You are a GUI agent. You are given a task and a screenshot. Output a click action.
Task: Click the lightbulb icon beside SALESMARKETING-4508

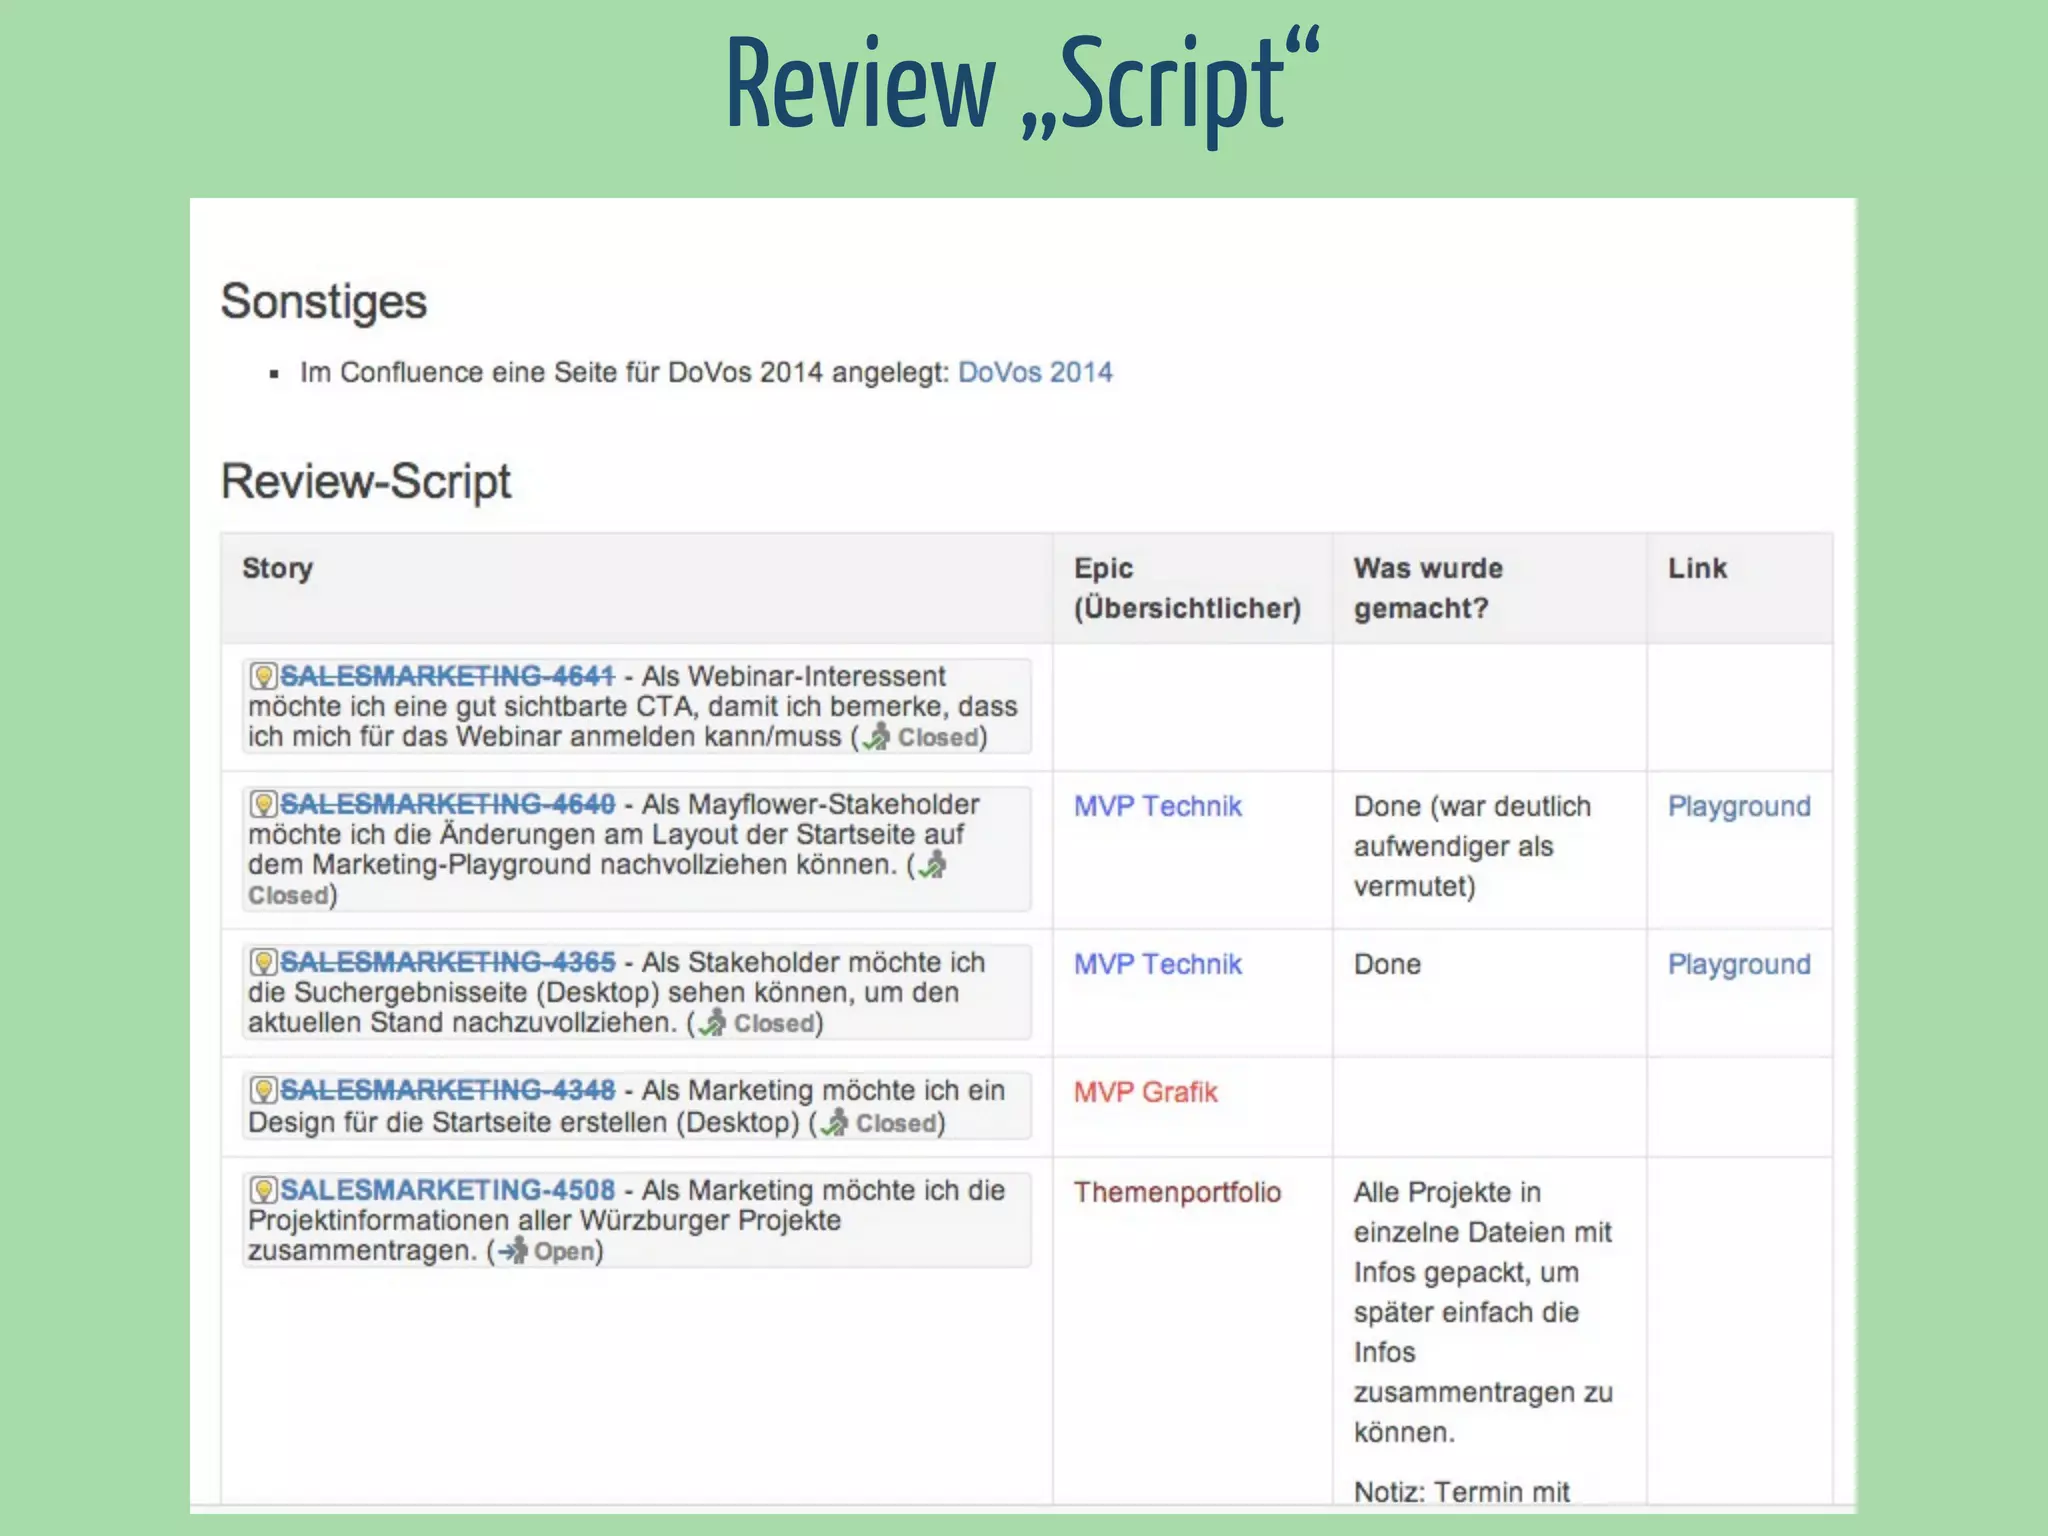(x=263, y=1190)
